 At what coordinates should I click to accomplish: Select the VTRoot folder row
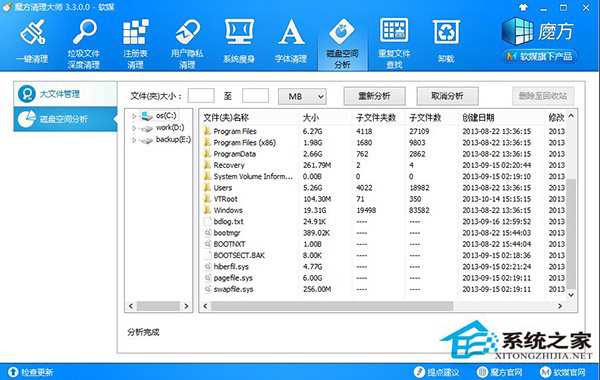click(x=383, y=199)
